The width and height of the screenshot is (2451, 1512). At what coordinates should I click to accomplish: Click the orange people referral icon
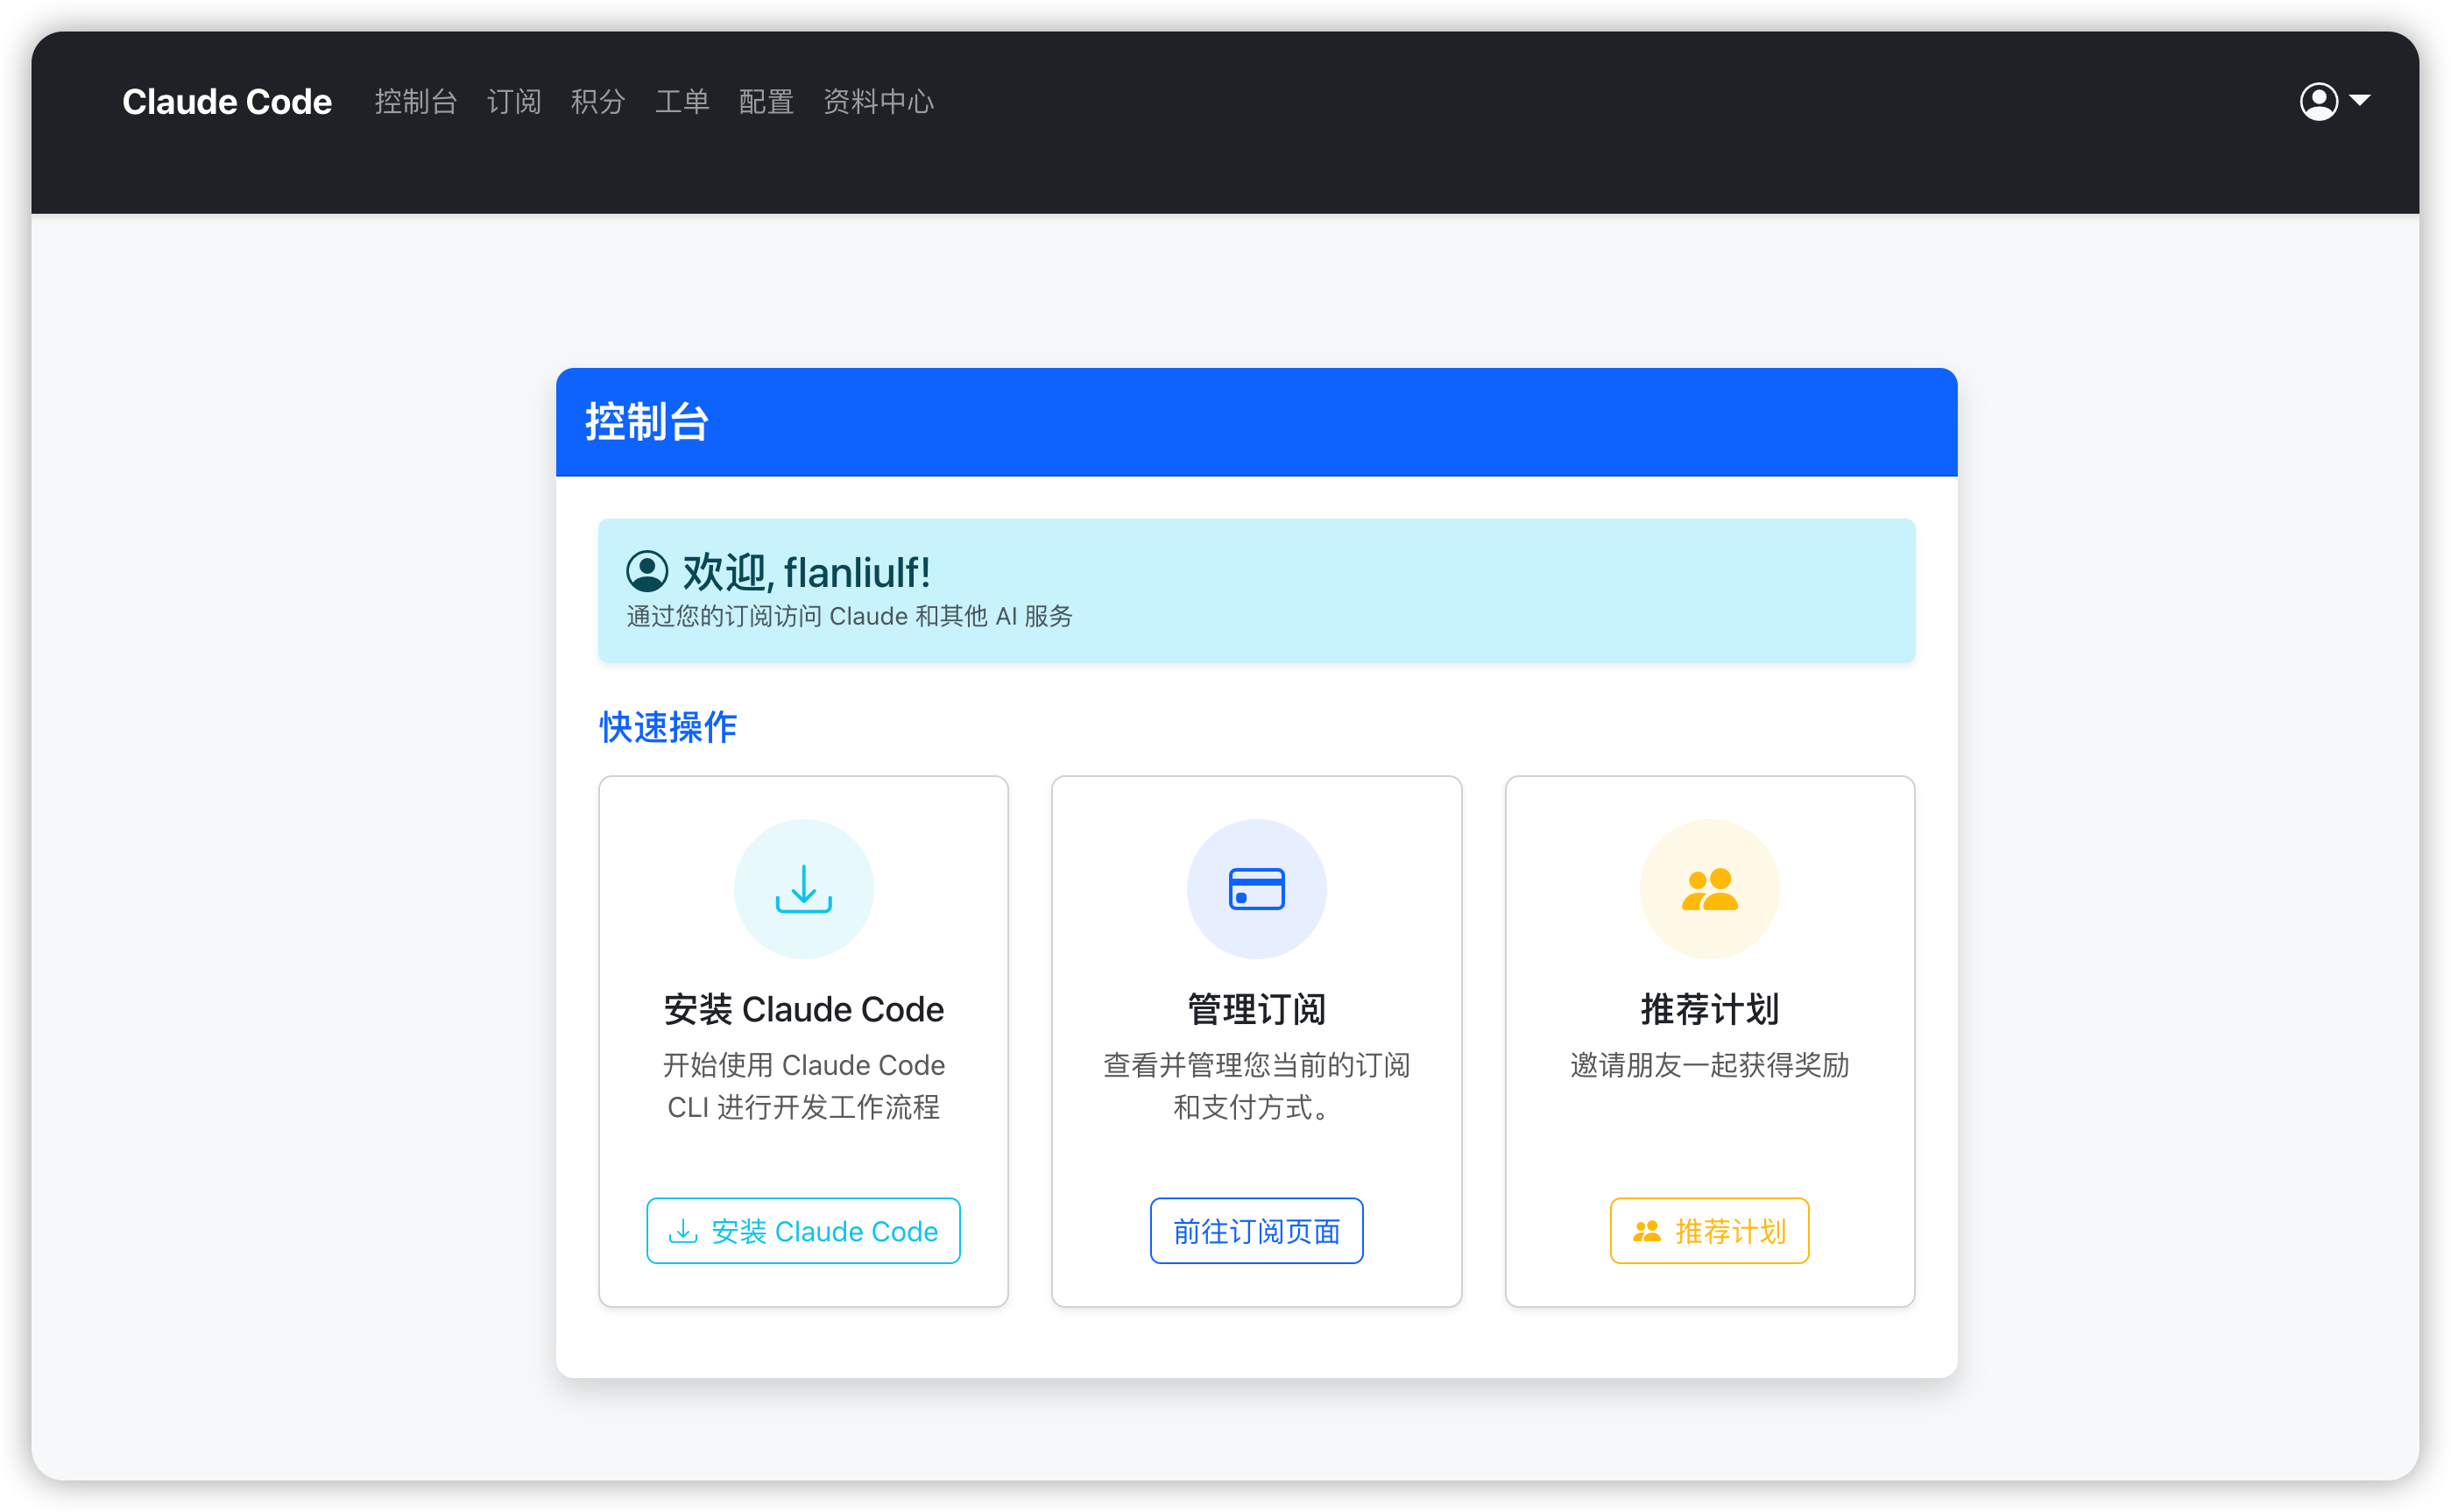pyautogui.click(x=1709, y=889)
